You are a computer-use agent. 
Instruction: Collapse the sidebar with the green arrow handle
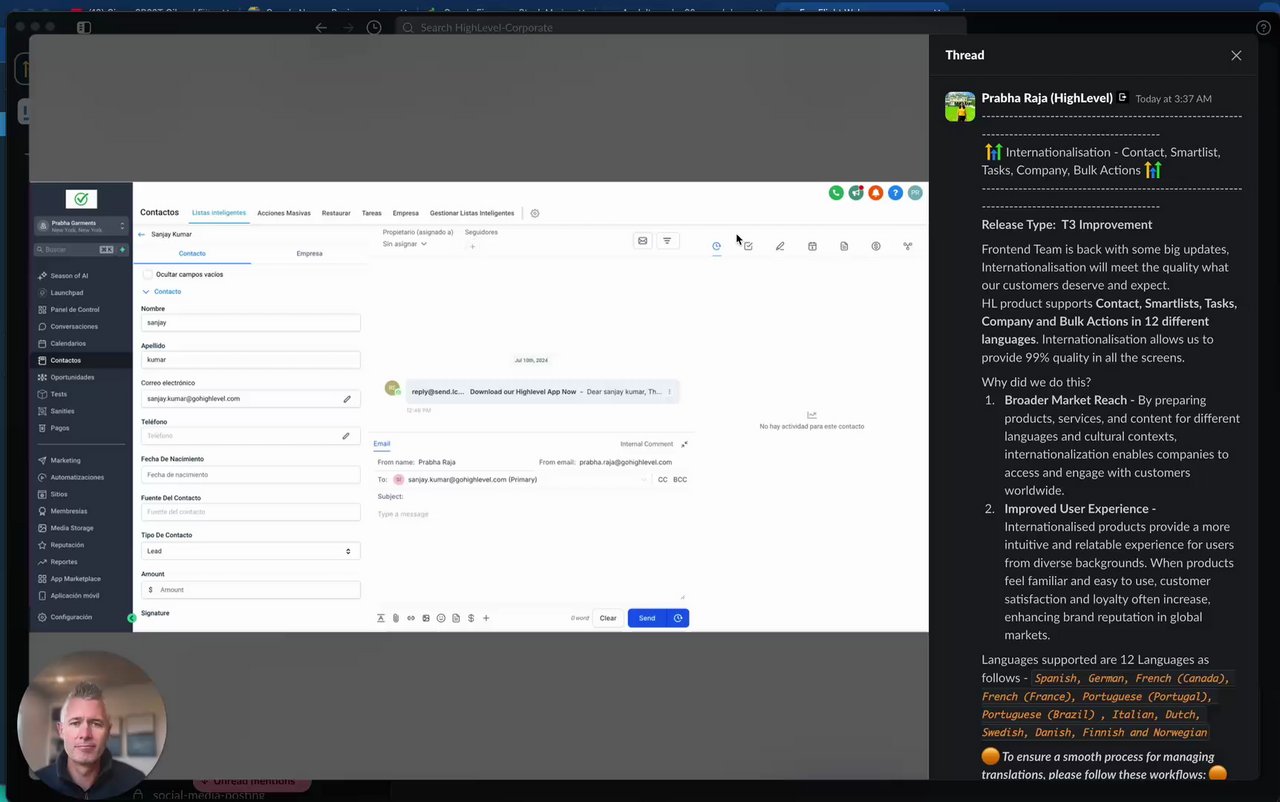click(132, 618)
